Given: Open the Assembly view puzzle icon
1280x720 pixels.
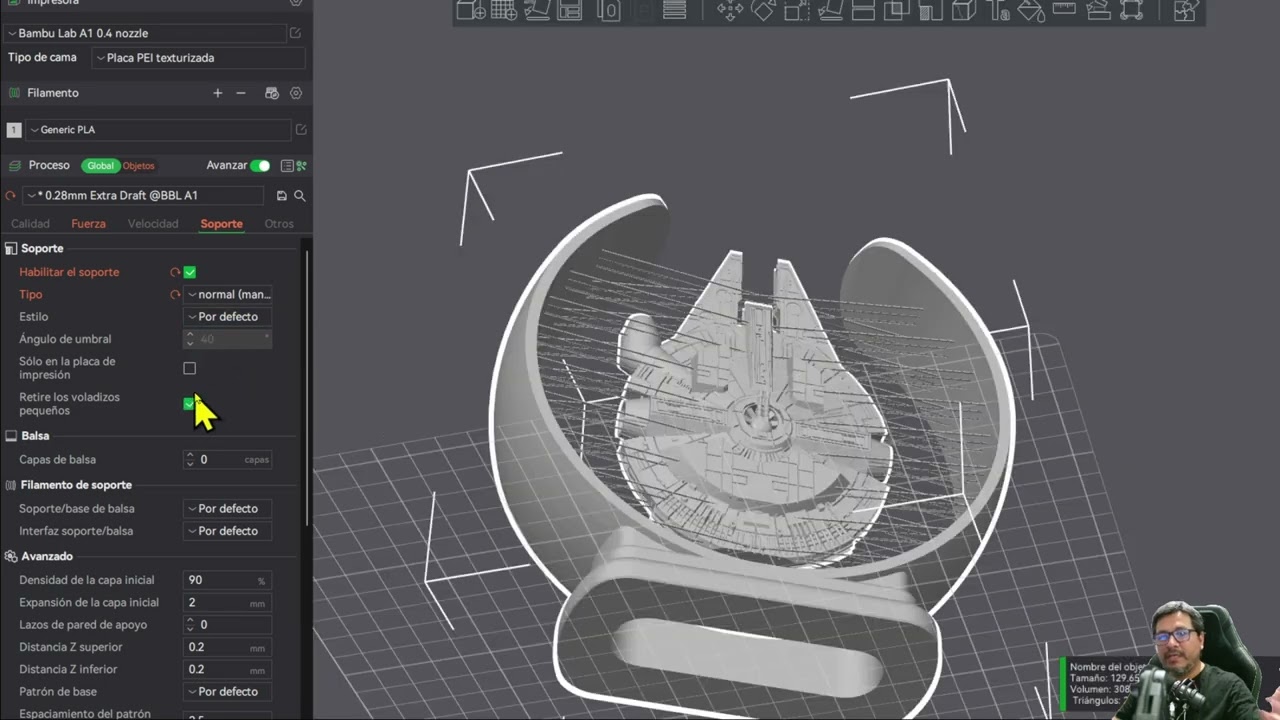Looking at the screenshot, I should (x=1186, y=11).
